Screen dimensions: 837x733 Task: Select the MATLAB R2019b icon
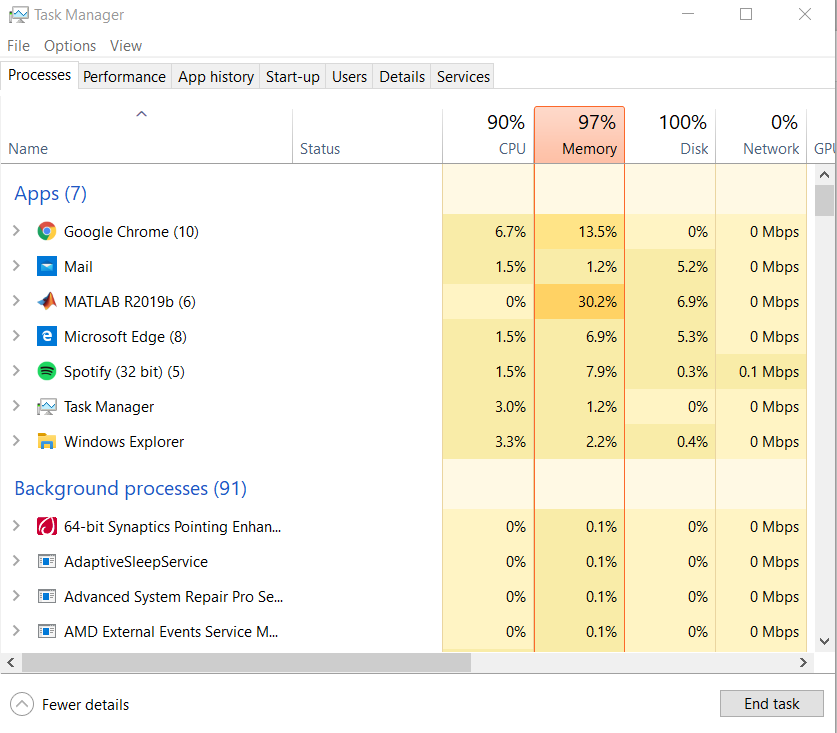46,302
